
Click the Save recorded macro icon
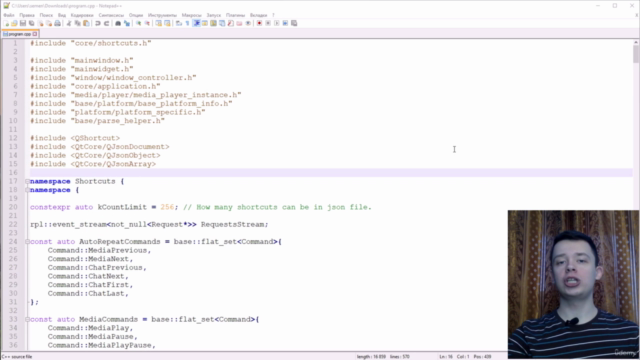coord(294,23)
